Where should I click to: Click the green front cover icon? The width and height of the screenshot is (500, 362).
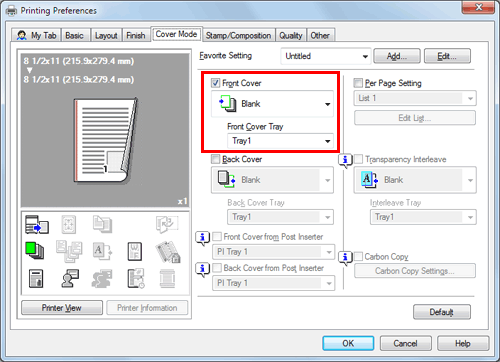[x=35, y=251]
